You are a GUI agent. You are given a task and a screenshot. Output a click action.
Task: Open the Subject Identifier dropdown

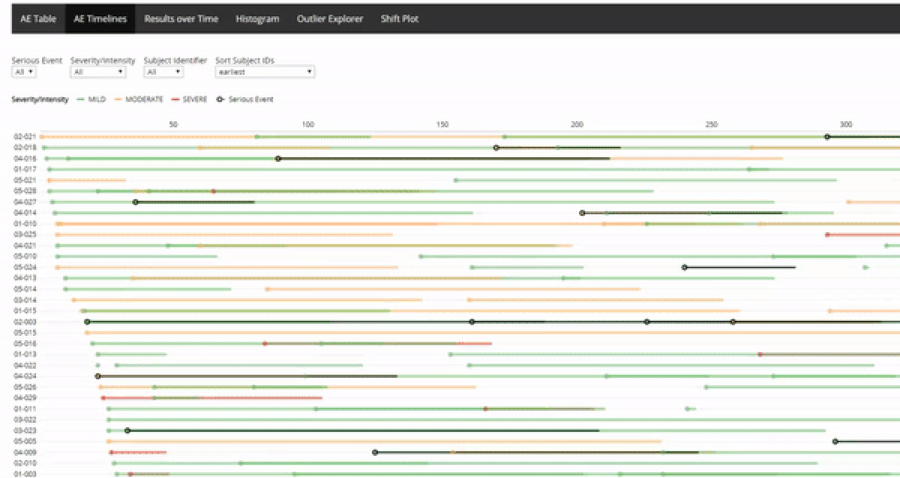[164, 72]
